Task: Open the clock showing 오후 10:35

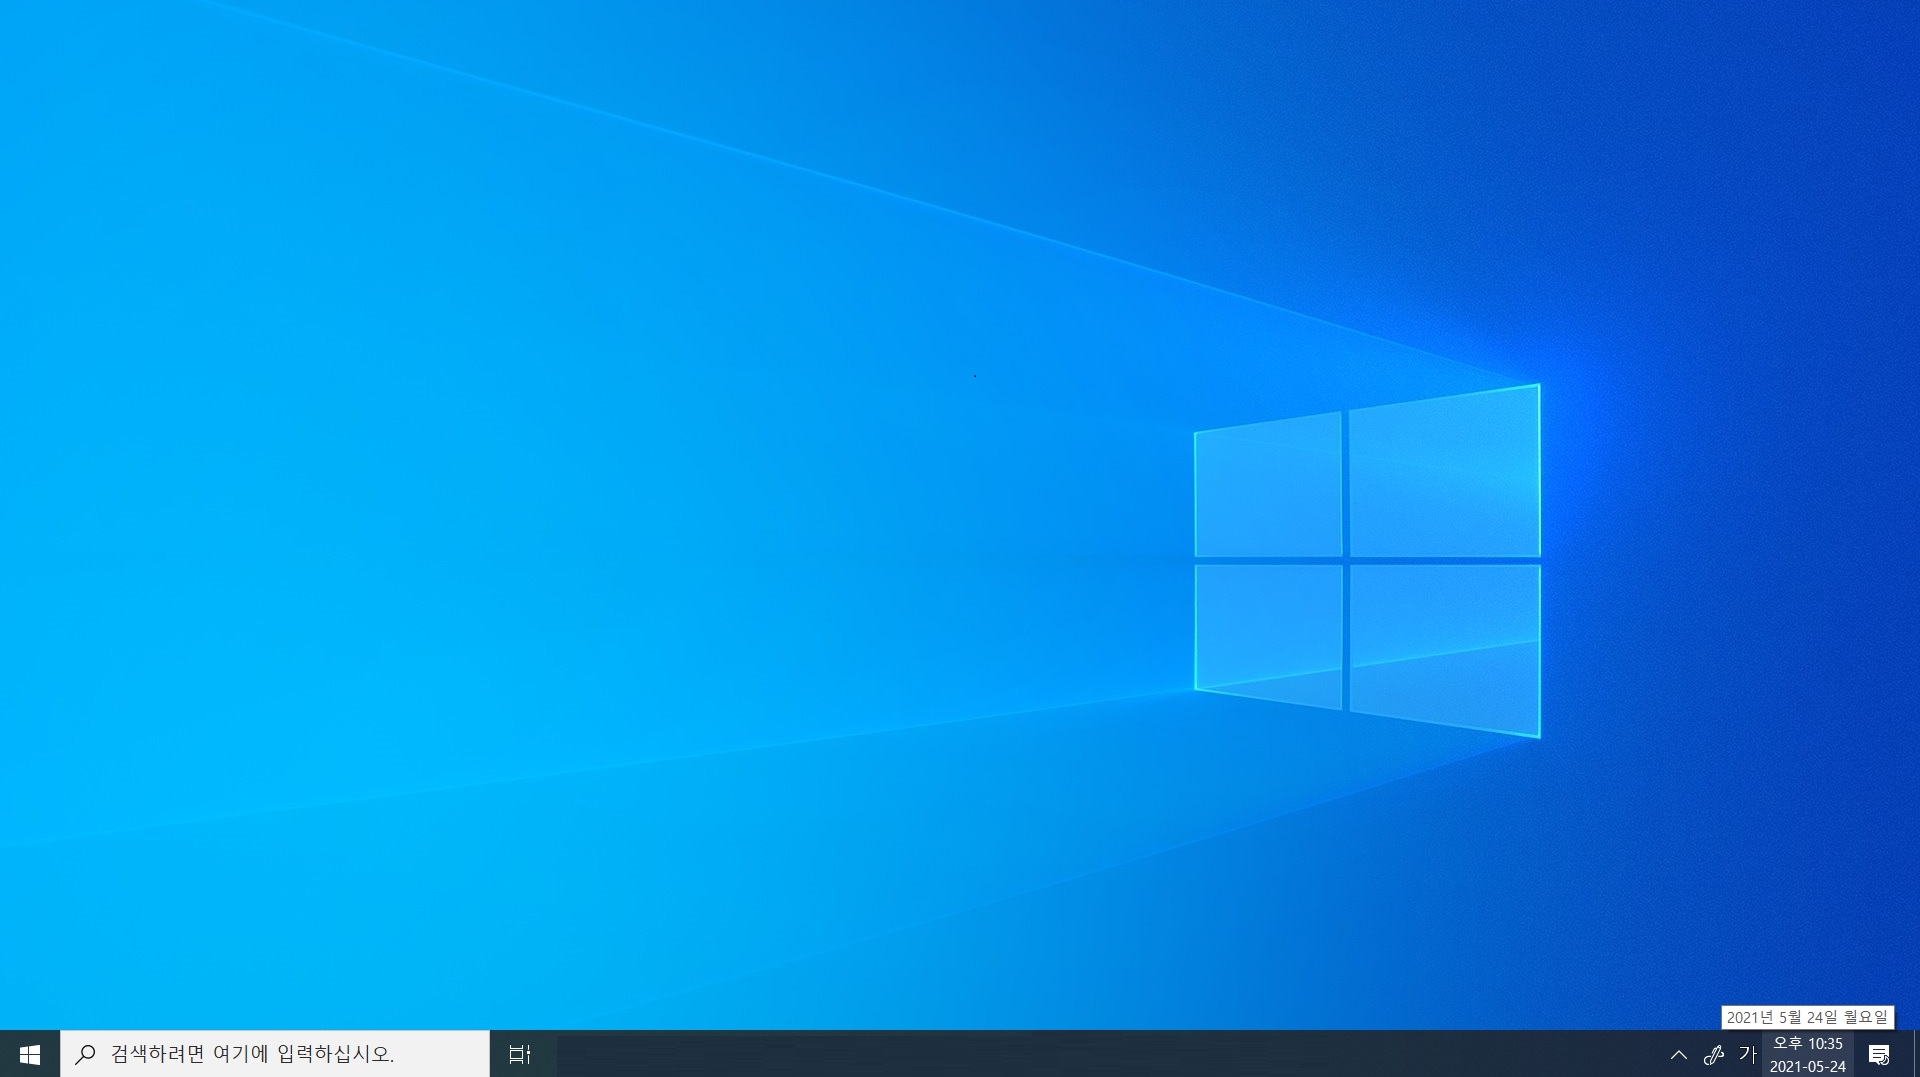Action: [x=1808, y=1054]
